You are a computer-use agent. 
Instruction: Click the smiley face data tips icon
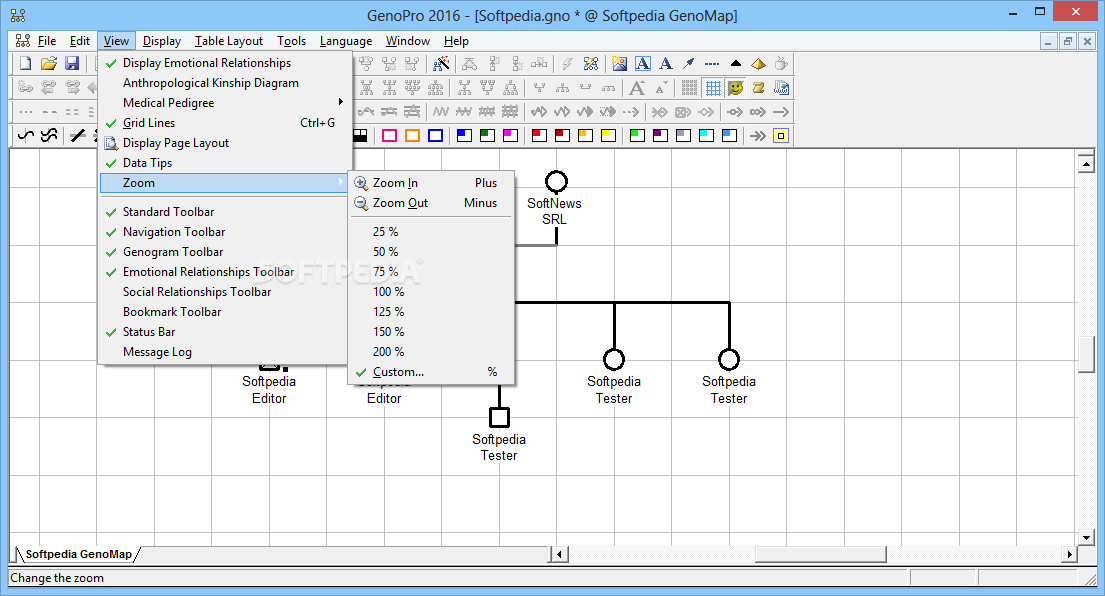tap(736, 88)
